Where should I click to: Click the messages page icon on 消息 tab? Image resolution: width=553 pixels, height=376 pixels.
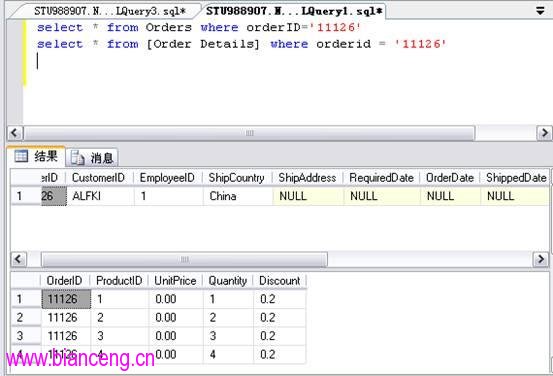click(78, 158)
